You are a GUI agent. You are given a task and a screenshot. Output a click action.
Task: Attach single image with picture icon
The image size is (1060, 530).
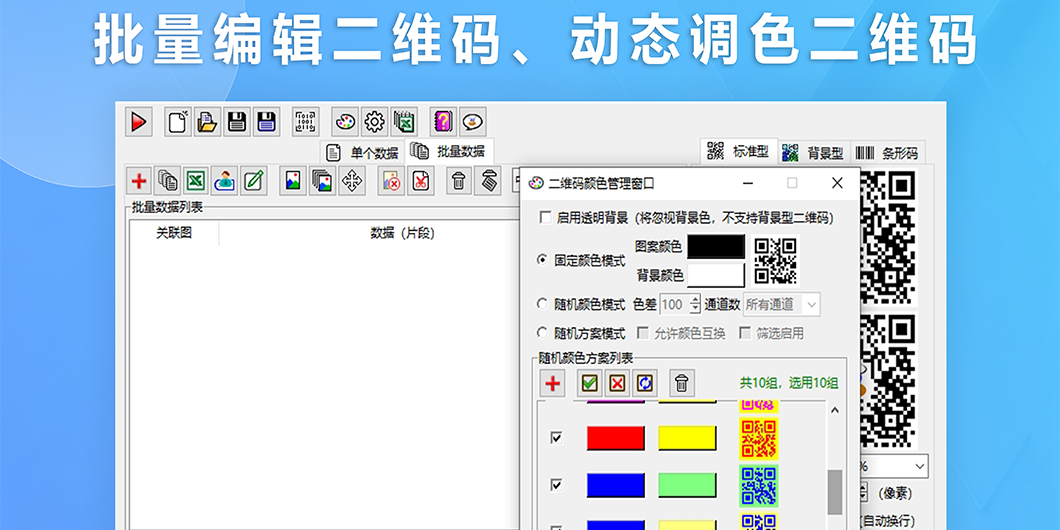click(x=293, y=180)
